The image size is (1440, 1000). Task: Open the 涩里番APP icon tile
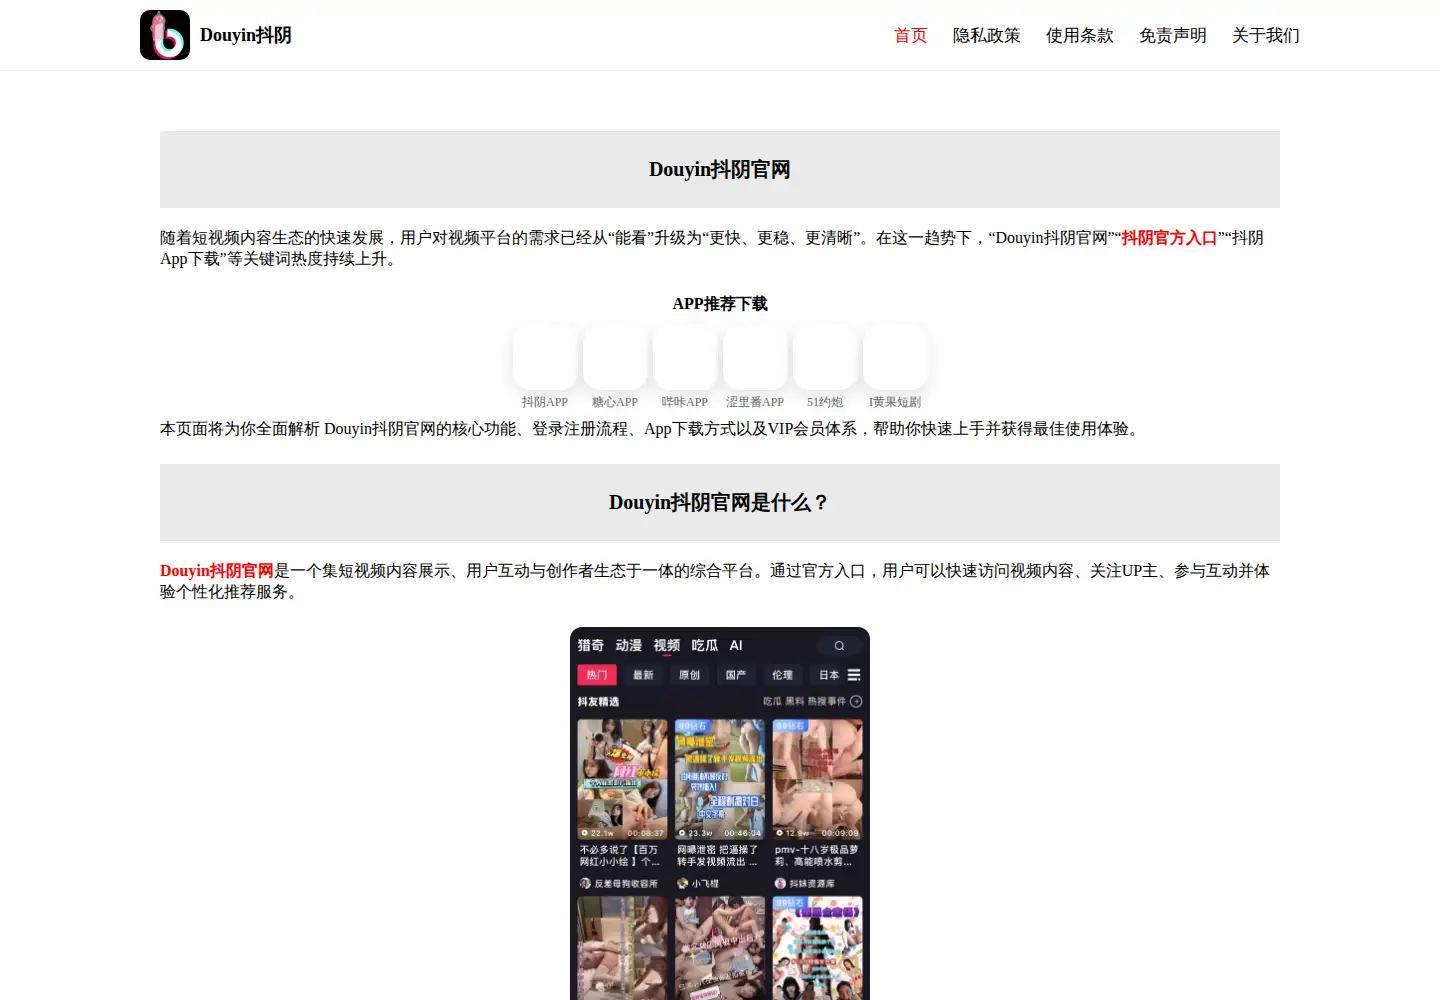(755, 357)
